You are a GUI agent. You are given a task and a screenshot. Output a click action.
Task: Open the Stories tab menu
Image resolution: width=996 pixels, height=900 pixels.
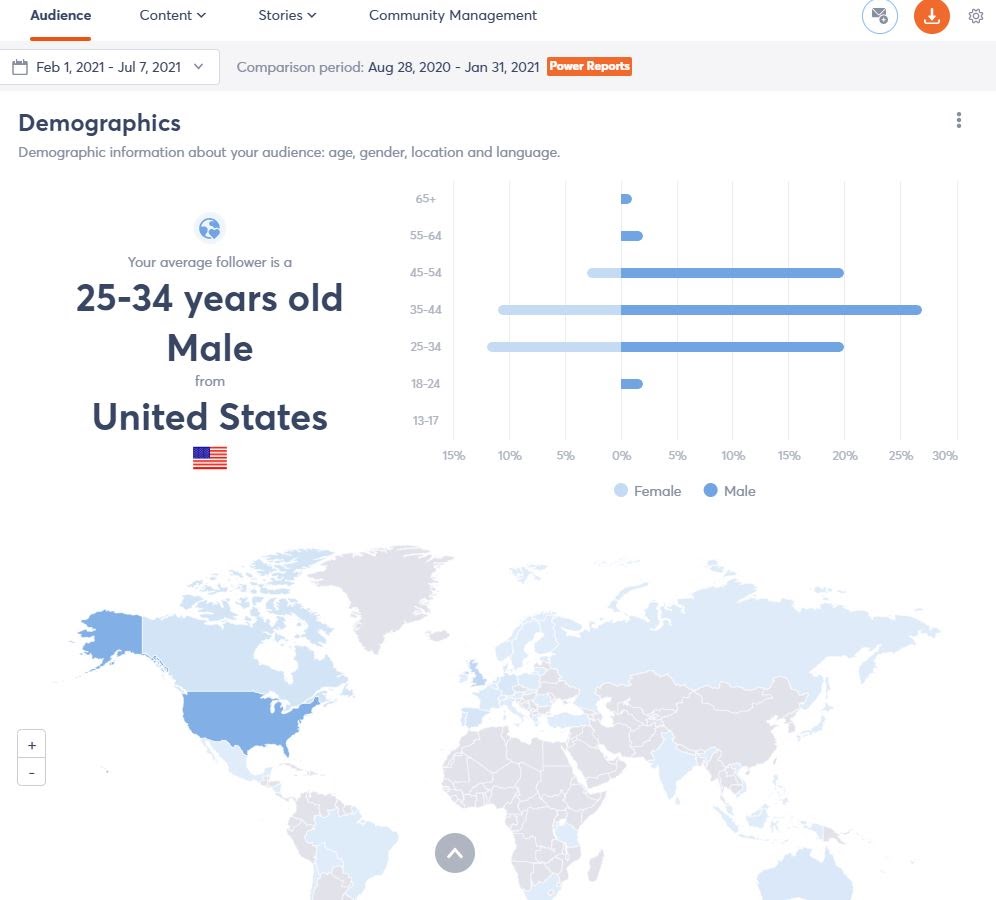(287, 15)
